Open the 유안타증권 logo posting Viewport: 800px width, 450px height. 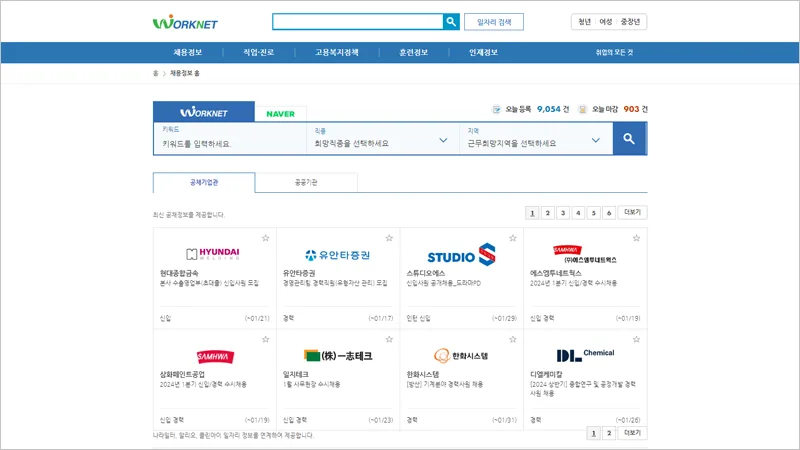point(337,255)
